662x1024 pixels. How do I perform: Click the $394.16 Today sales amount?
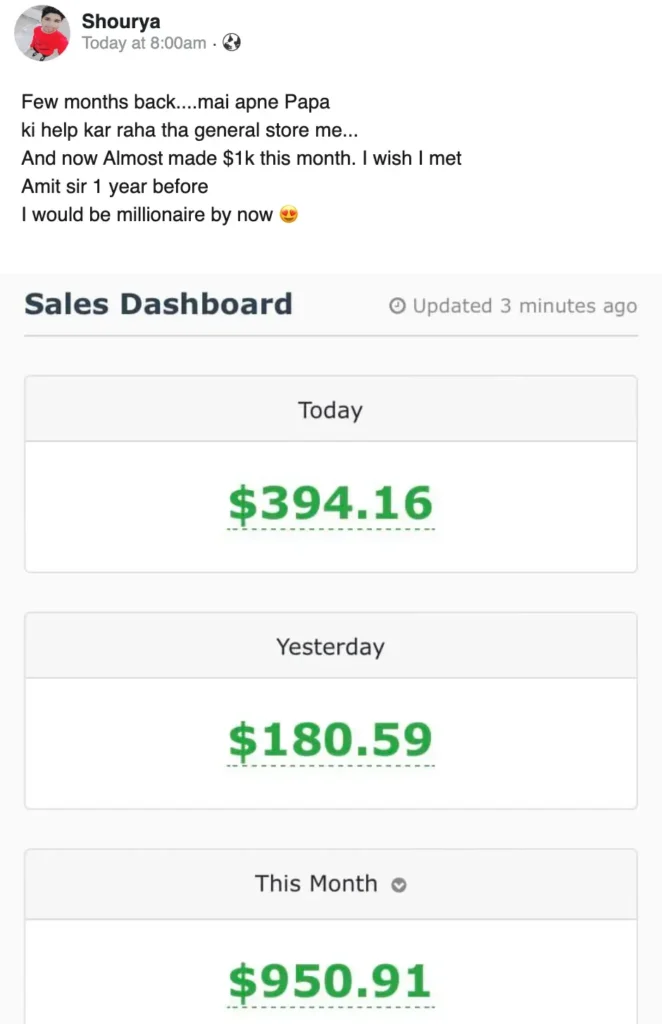(x=330, y=504)
